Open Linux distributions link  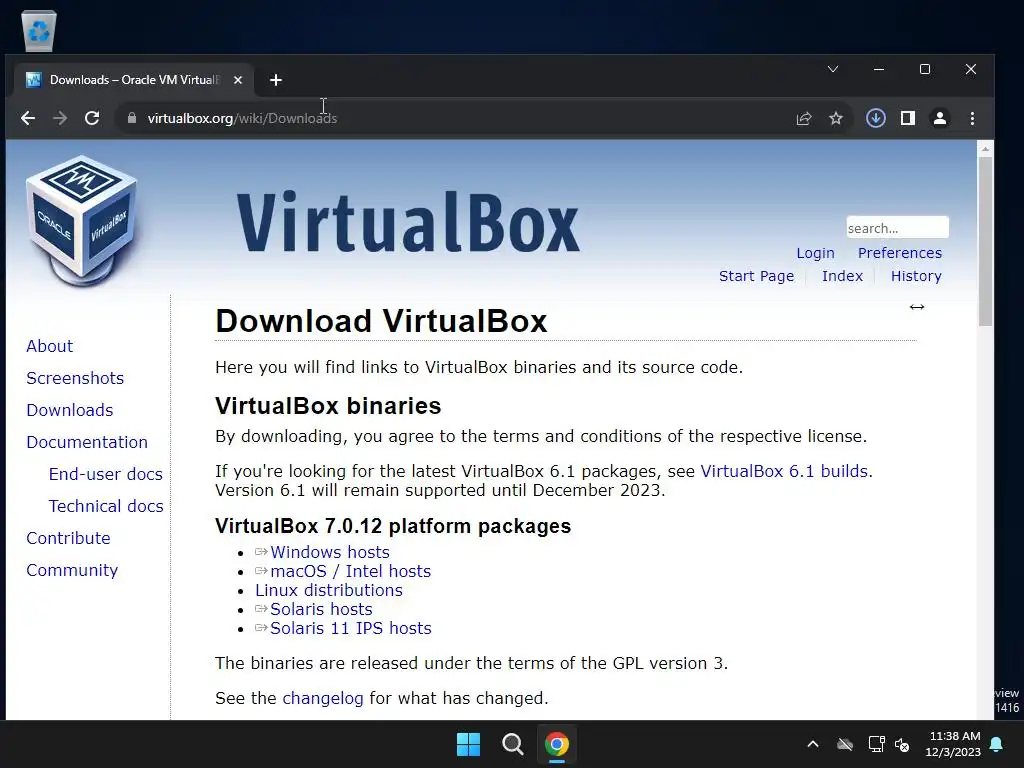328,590
